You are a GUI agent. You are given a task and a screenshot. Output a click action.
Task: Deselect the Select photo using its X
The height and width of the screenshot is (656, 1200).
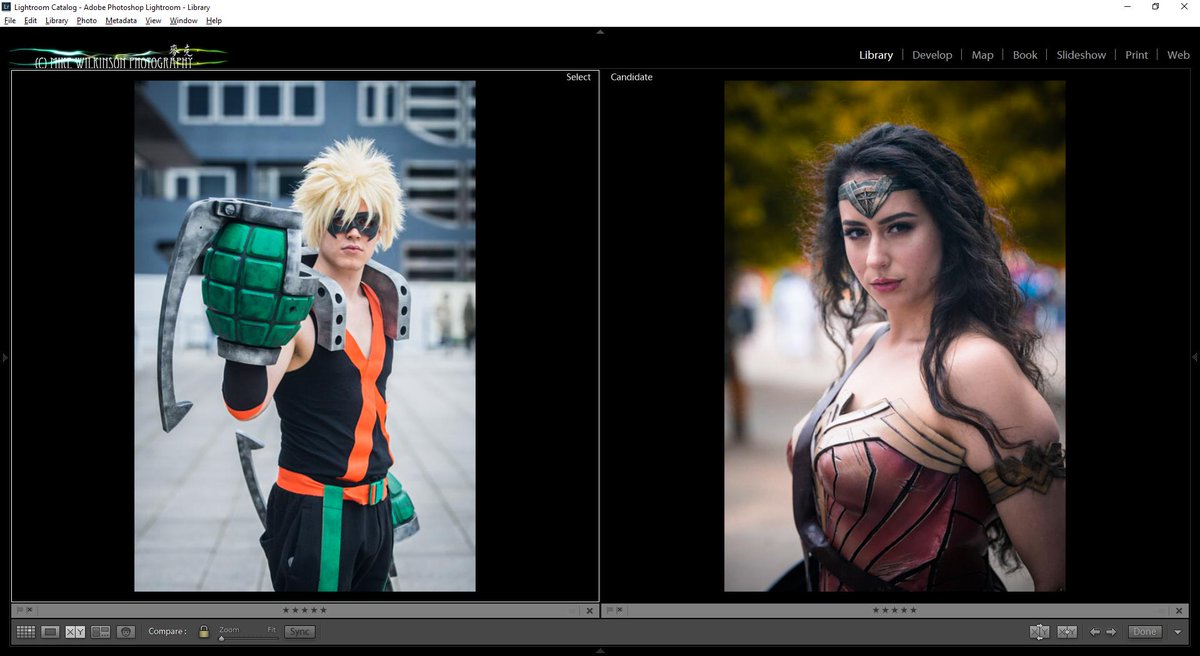589,610
